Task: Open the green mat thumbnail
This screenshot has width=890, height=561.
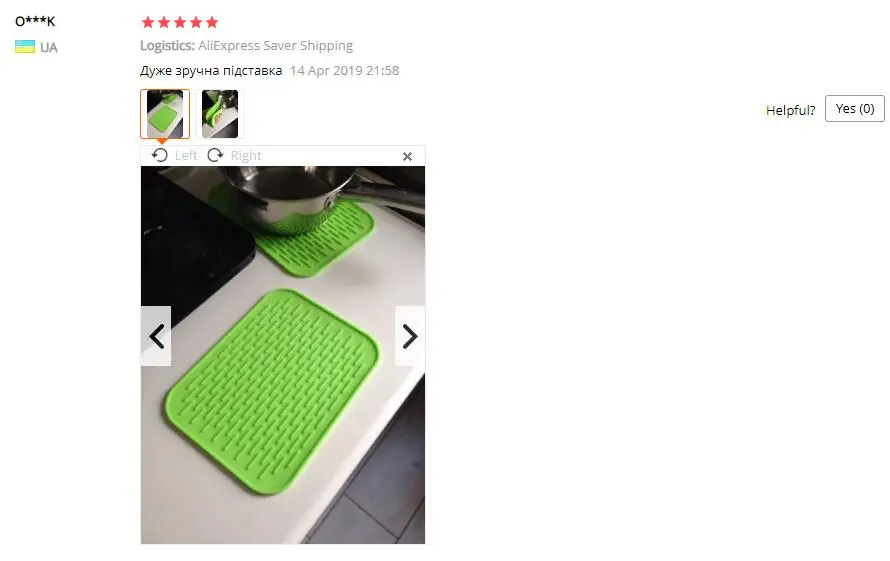Action: (x=165, y=114)
